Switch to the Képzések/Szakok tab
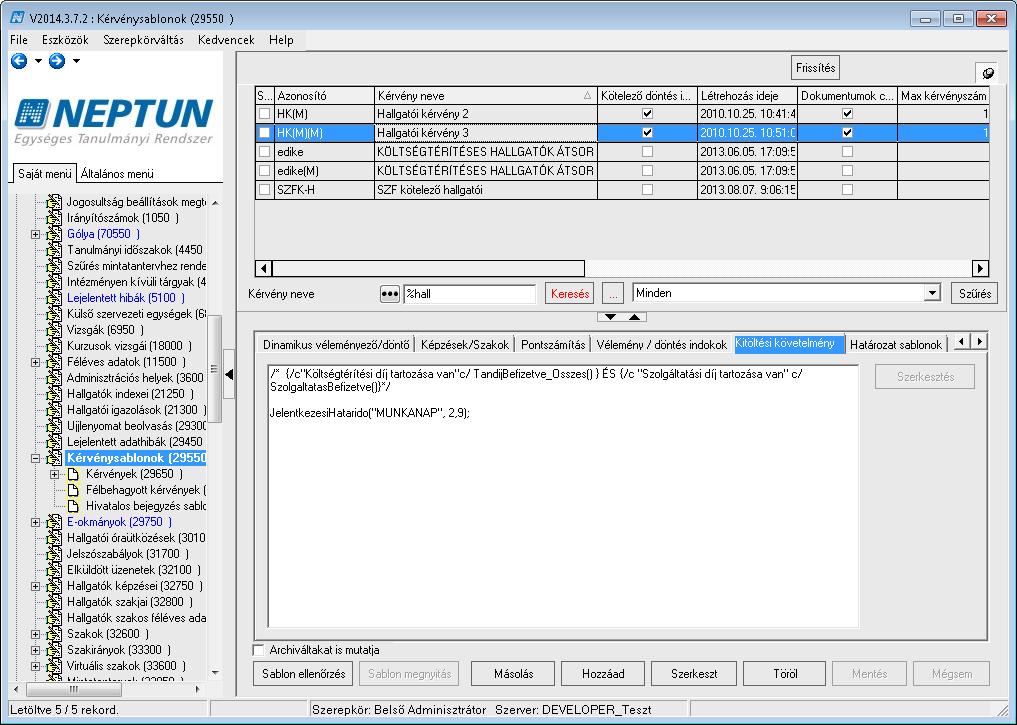This screenshot has width=1017, height=725. click(464, 344)
